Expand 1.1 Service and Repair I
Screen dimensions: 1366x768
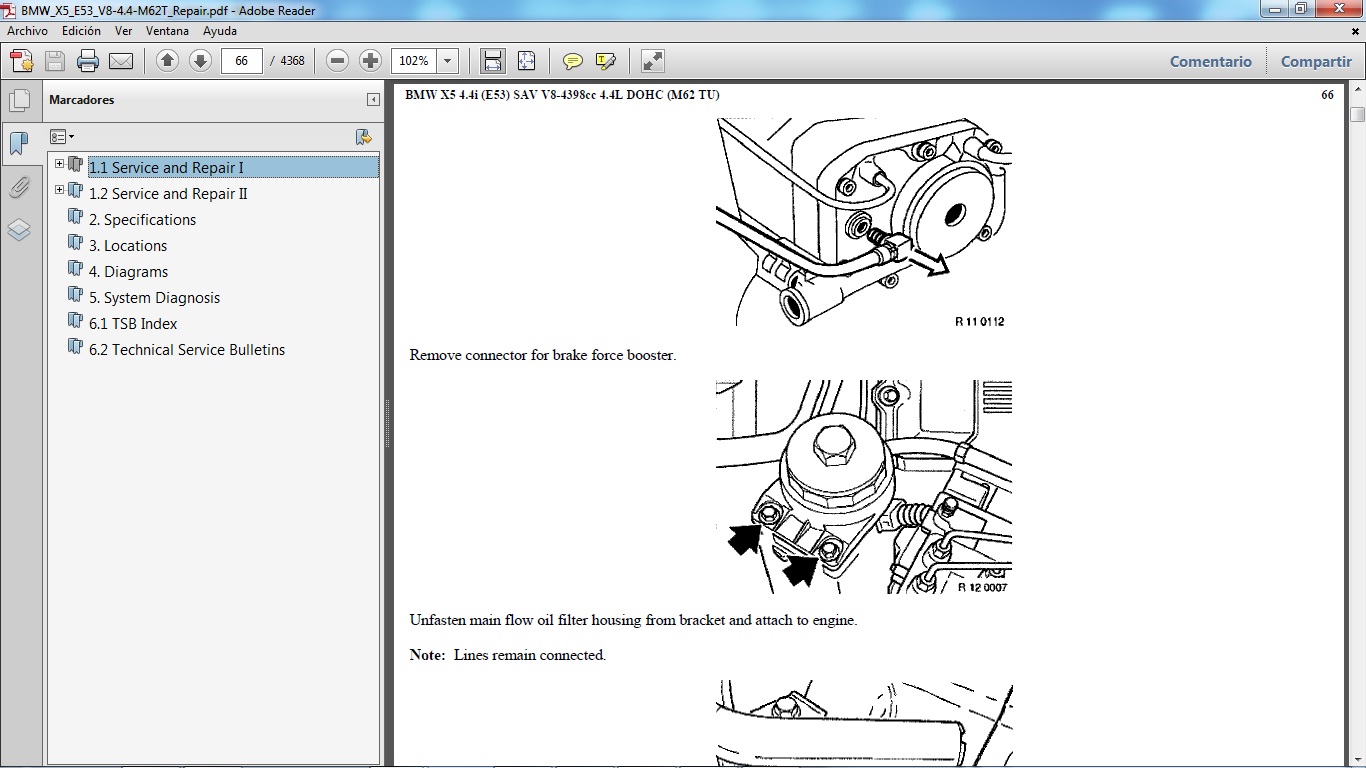[x=59, y=164]
